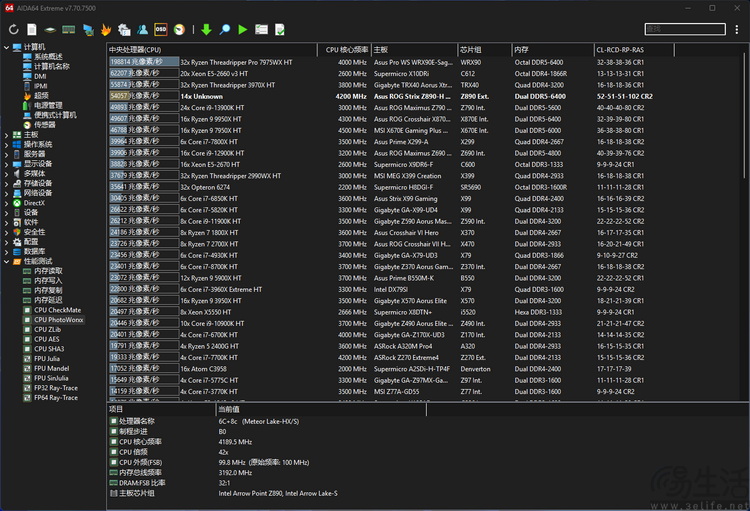Select 安全性 in the tree
This screenshot has width=750, height=511.
click(x=34, y=232)
